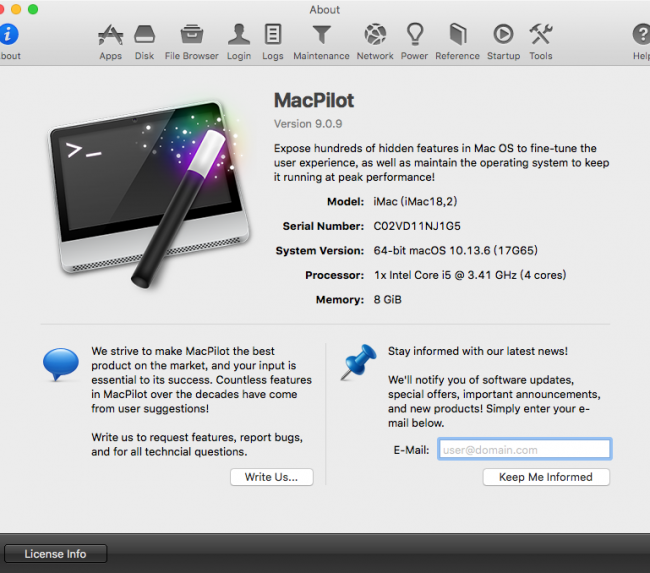Open the Apps section in the toolbar
Viewport: 650px width, 573px height.
[x=111, y=41]
